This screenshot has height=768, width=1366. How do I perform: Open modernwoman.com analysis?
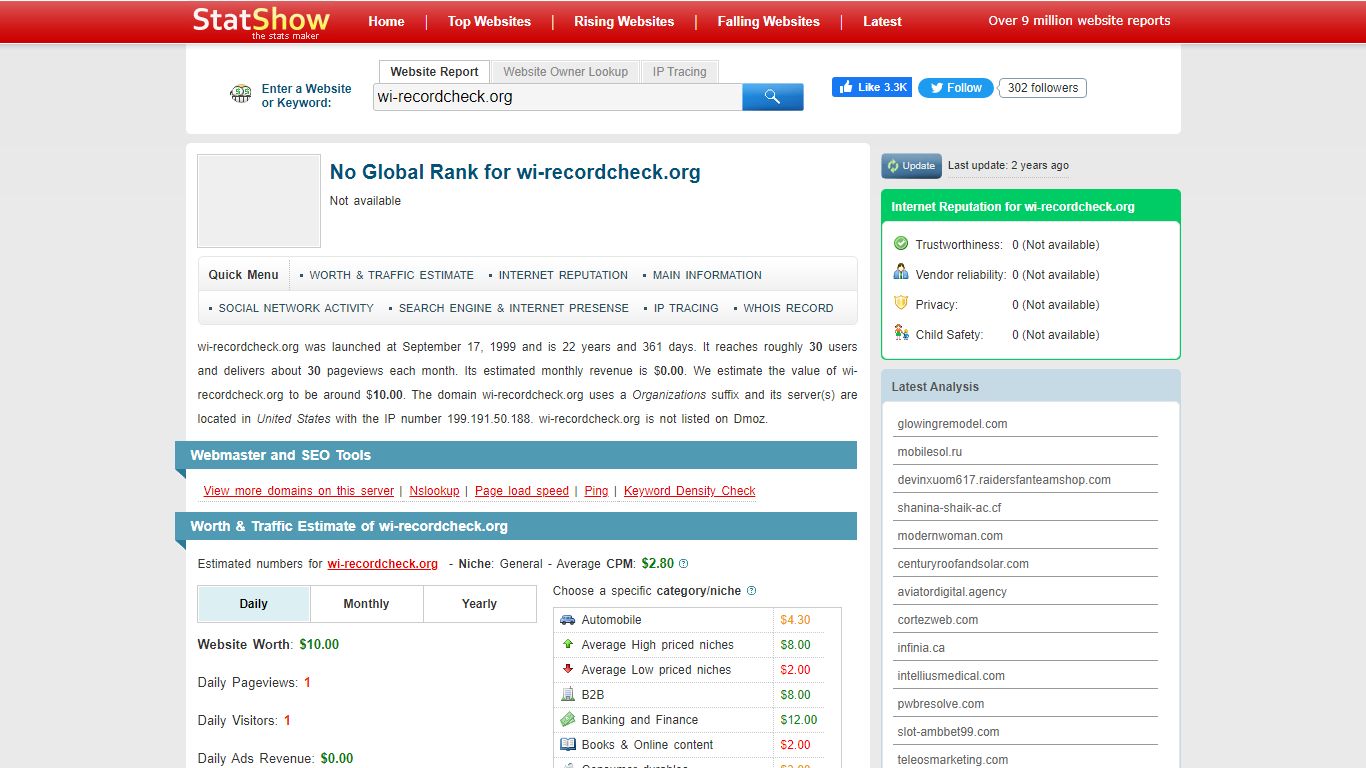click(x=950, y=536)
